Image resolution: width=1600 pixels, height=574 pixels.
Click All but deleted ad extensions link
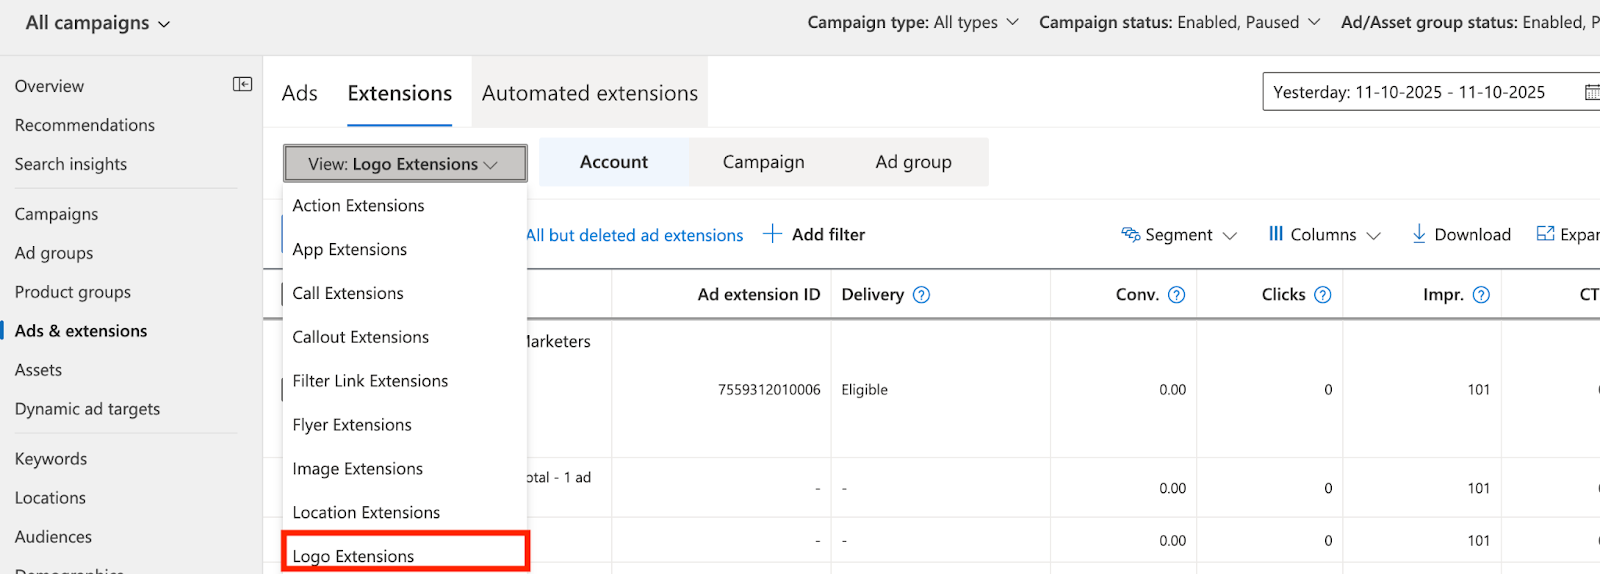635,235
